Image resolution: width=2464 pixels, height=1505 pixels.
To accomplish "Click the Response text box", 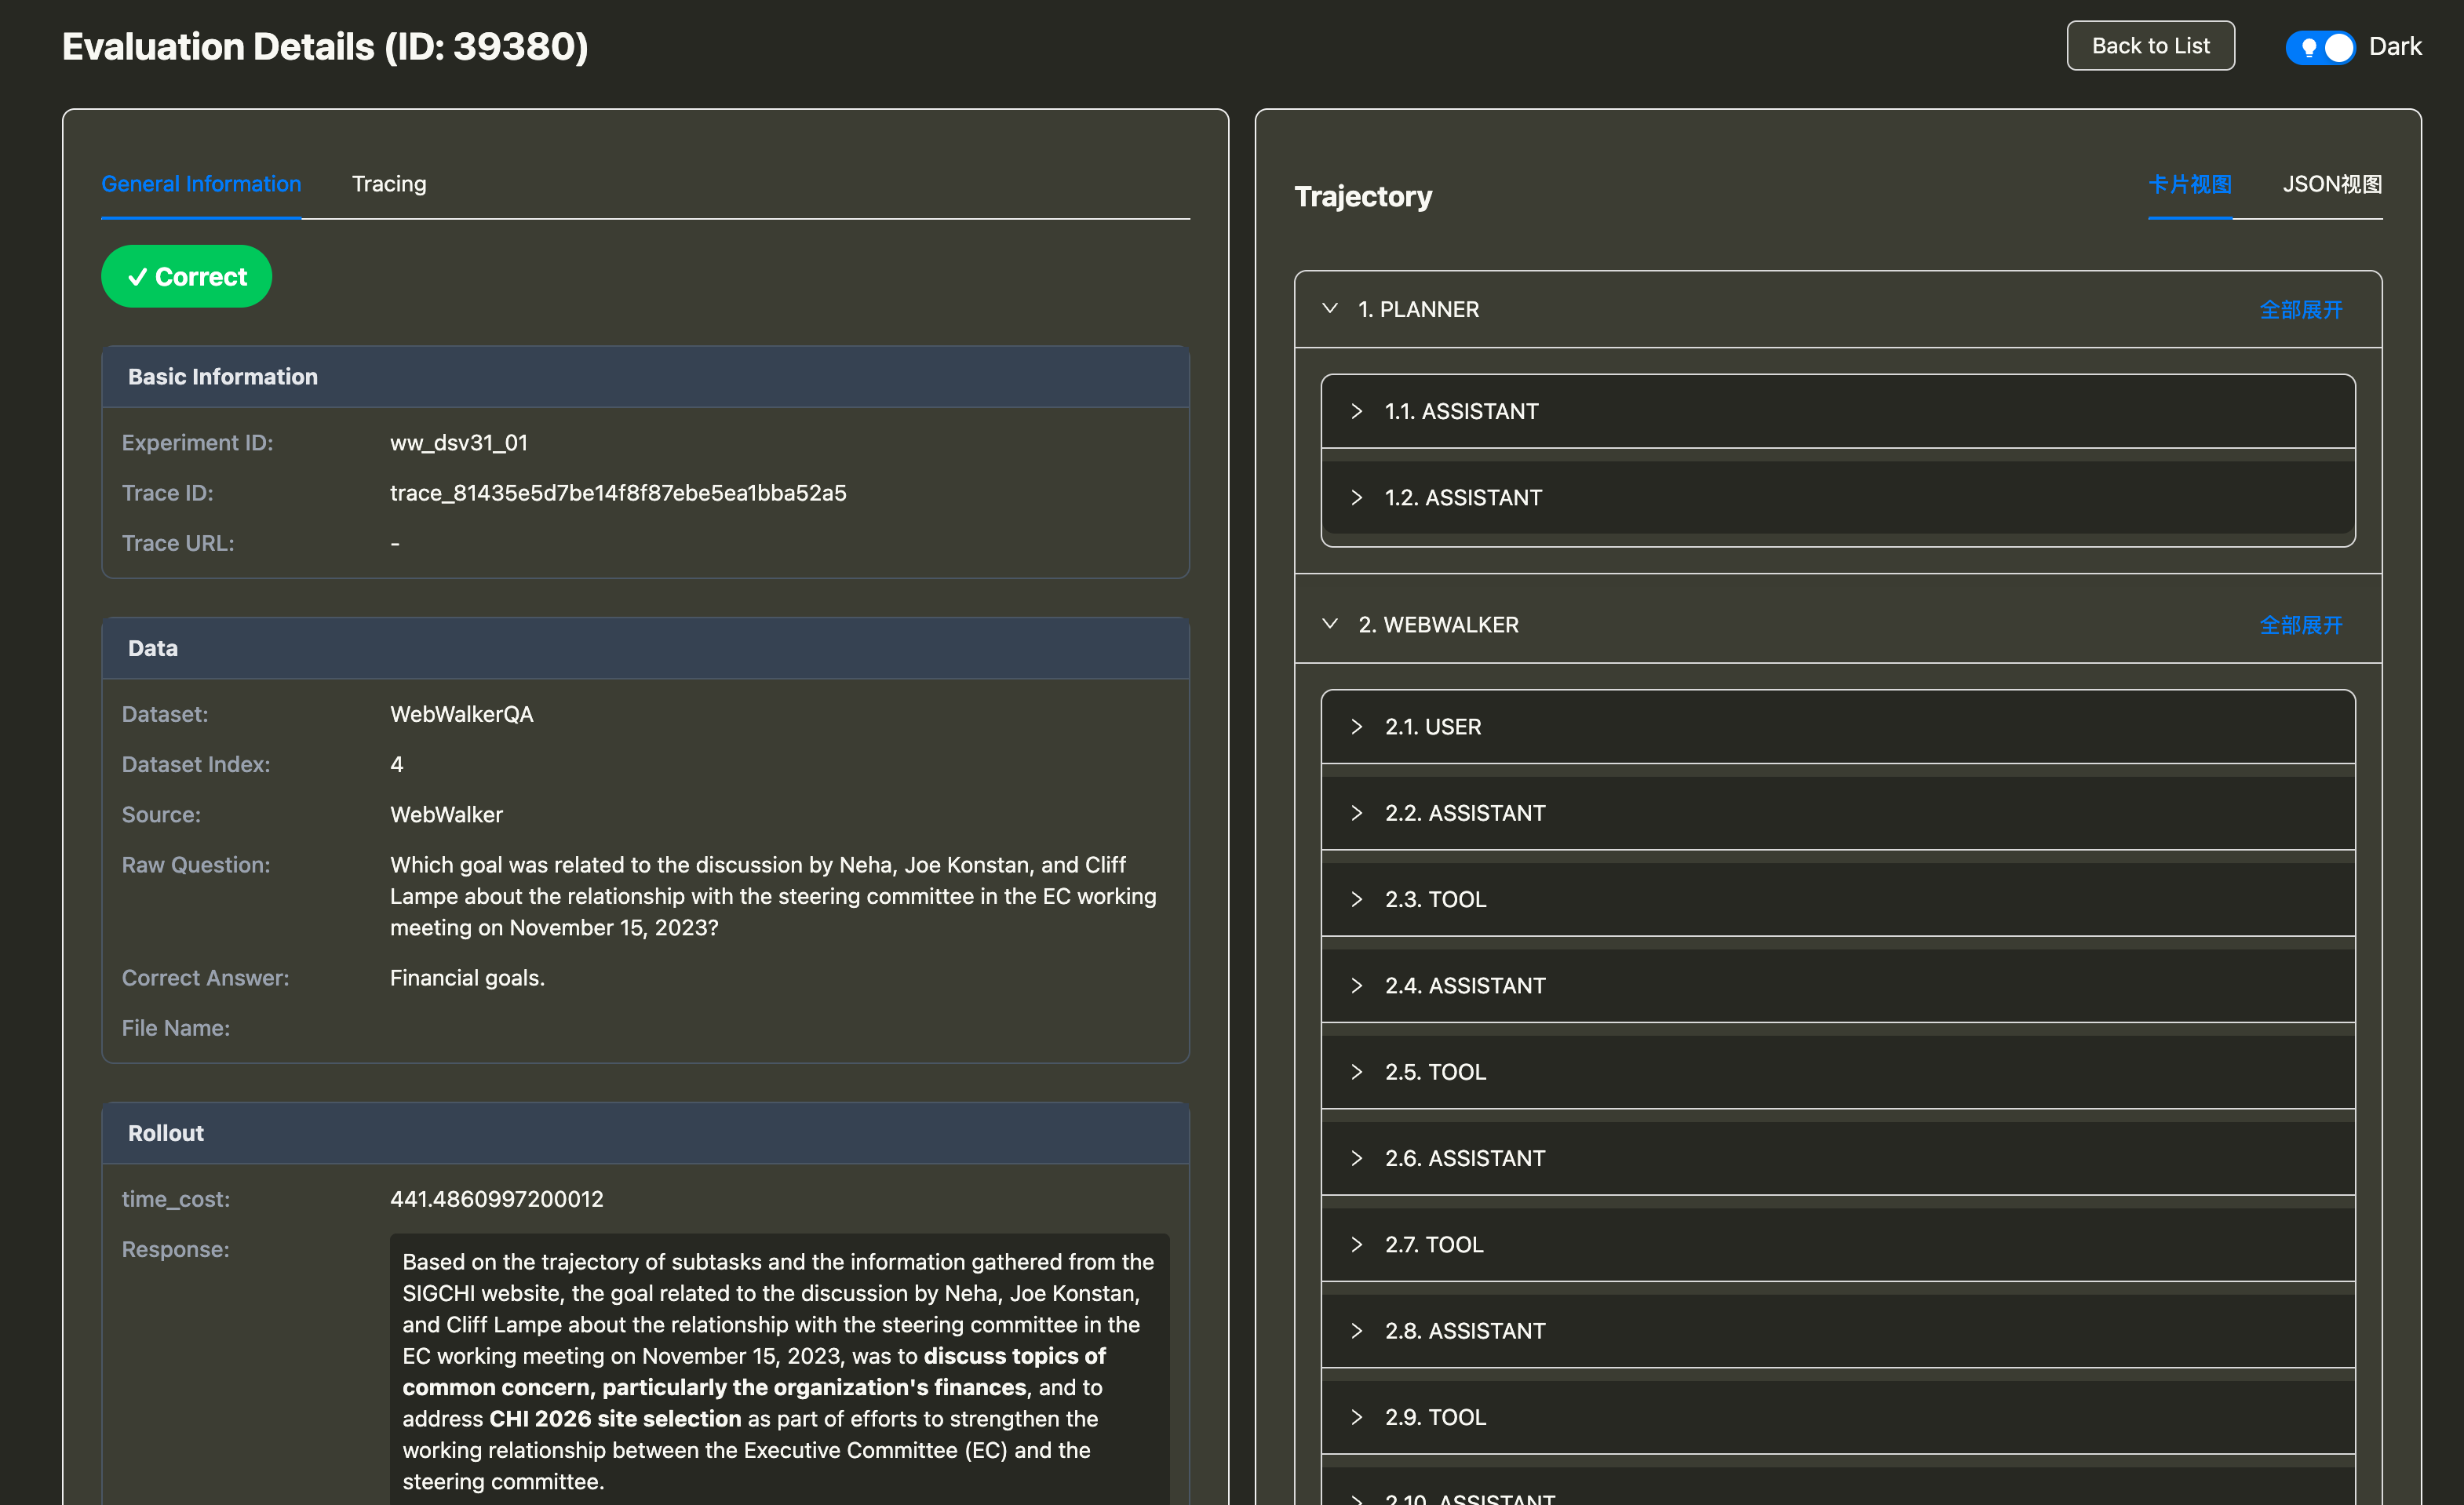I will [x=779, y=1369].
